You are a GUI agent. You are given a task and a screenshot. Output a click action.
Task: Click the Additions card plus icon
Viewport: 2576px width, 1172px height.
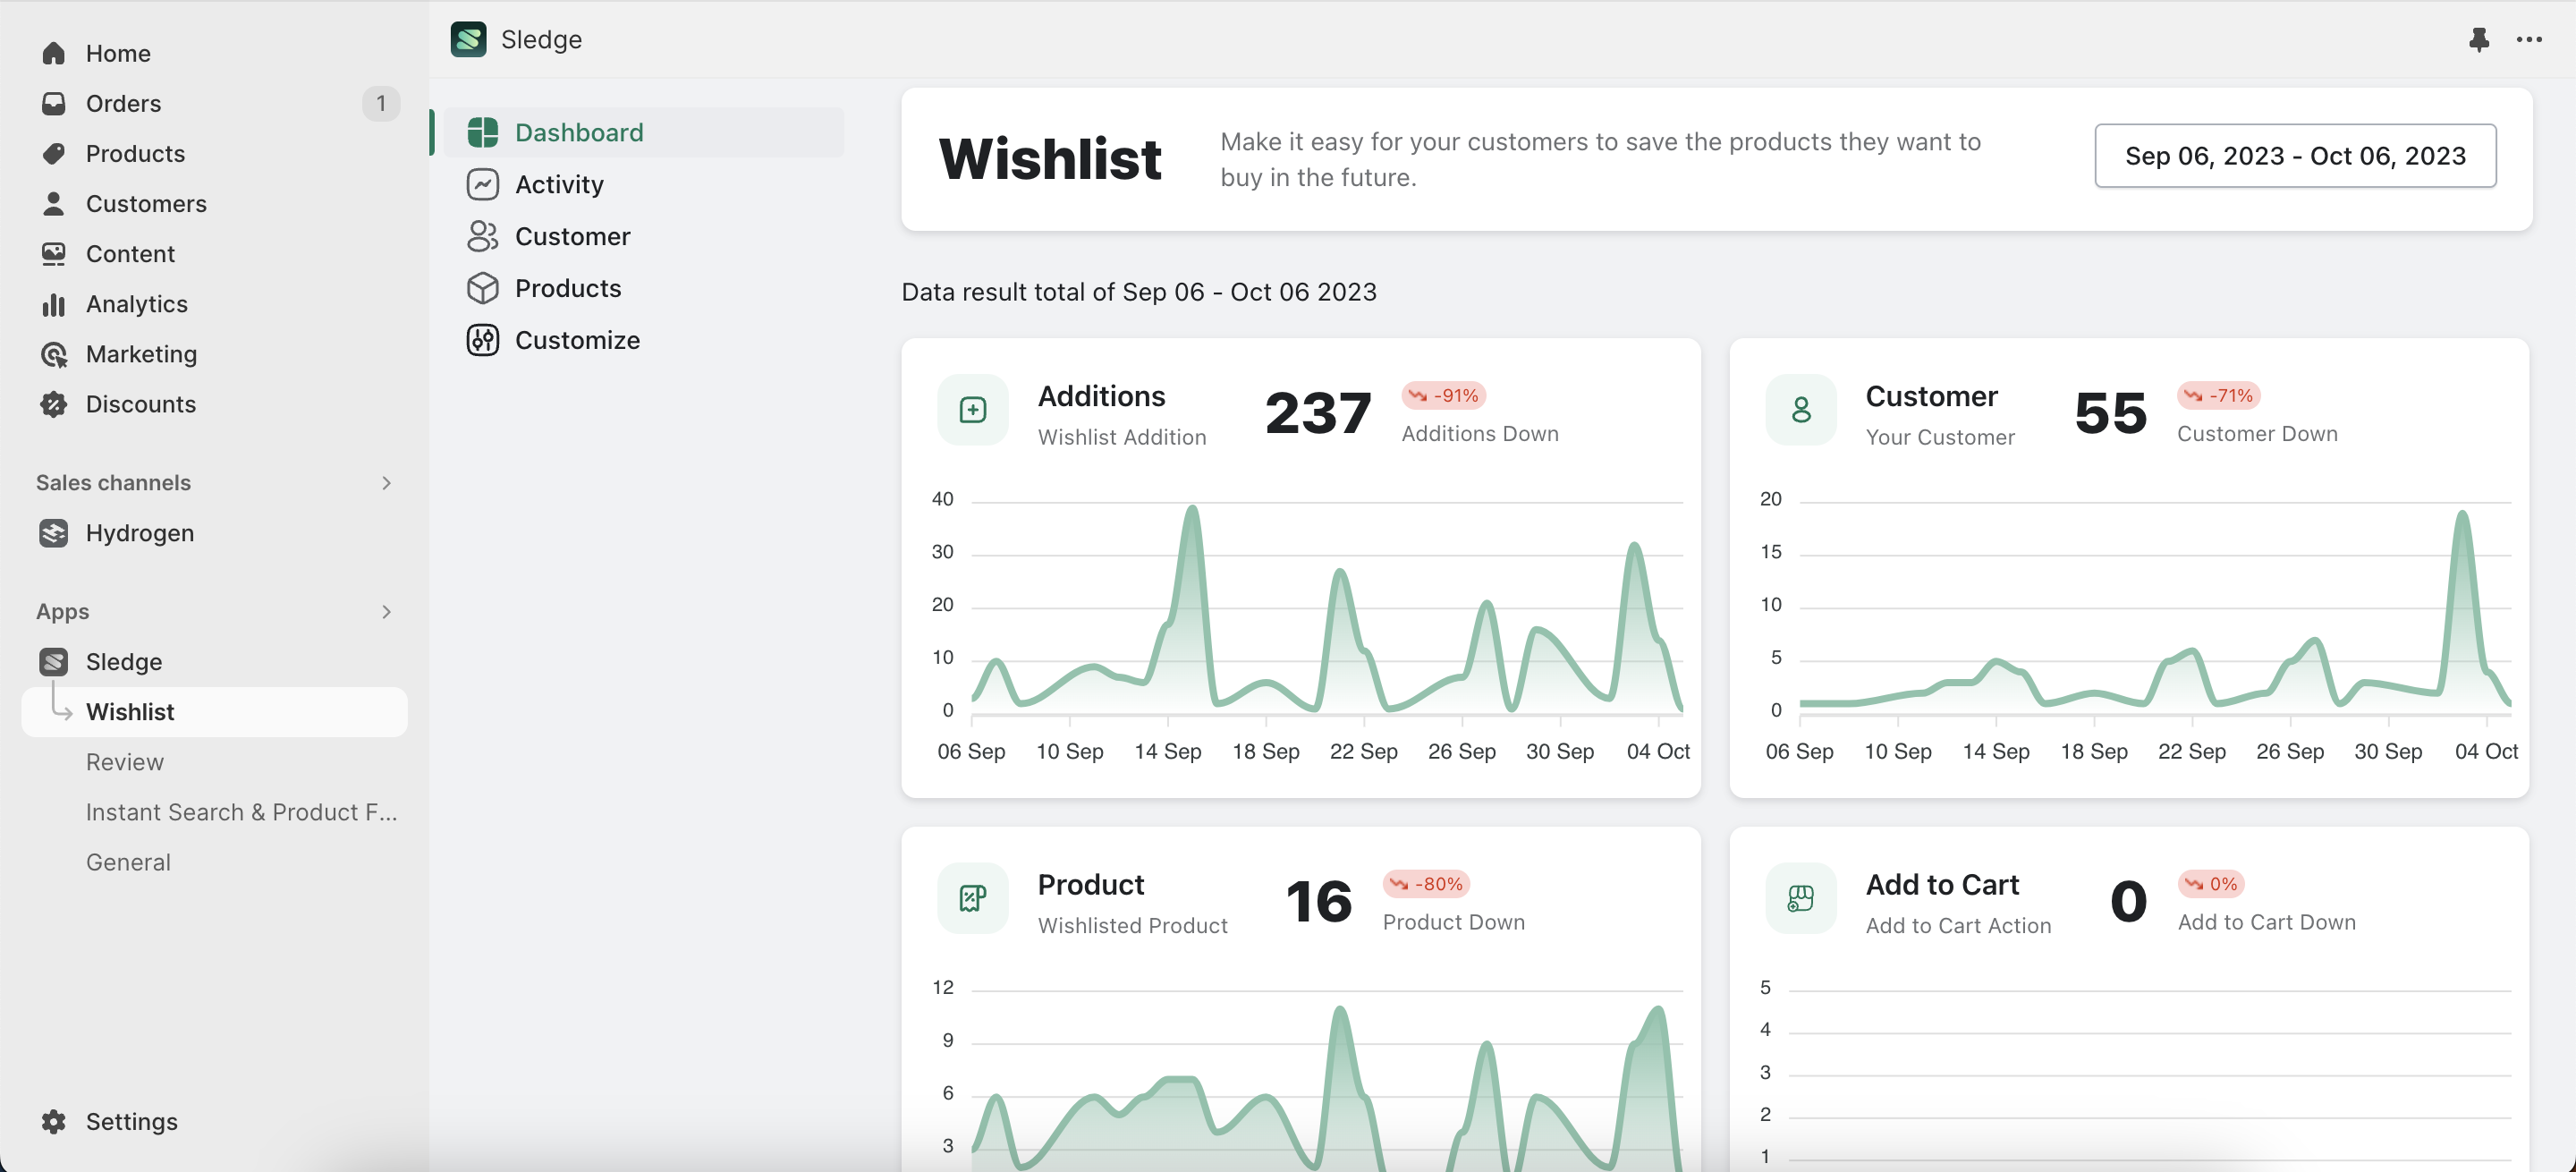coord(972,410)
